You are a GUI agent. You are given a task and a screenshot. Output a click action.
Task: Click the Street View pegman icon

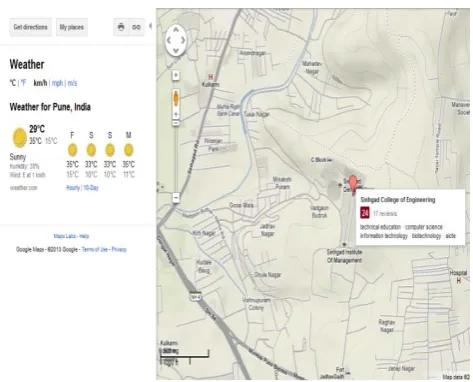(x=176, y=99)
